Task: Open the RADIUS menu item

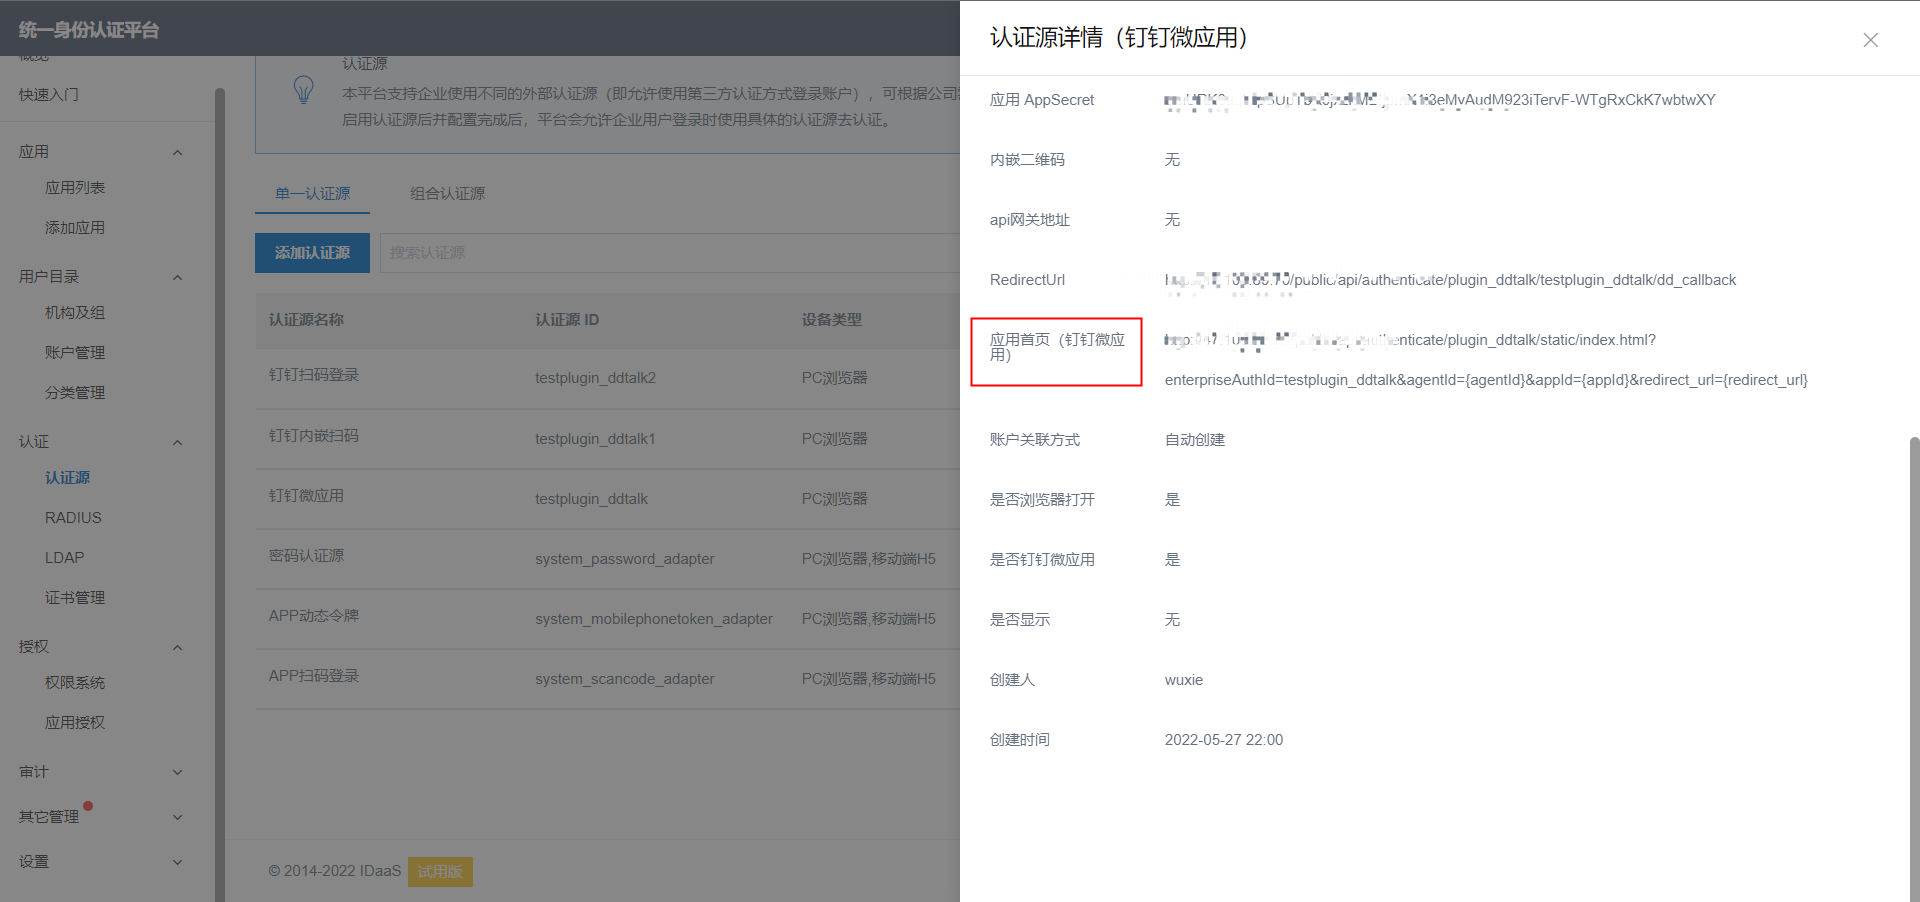Action: (x=73, y=518)
